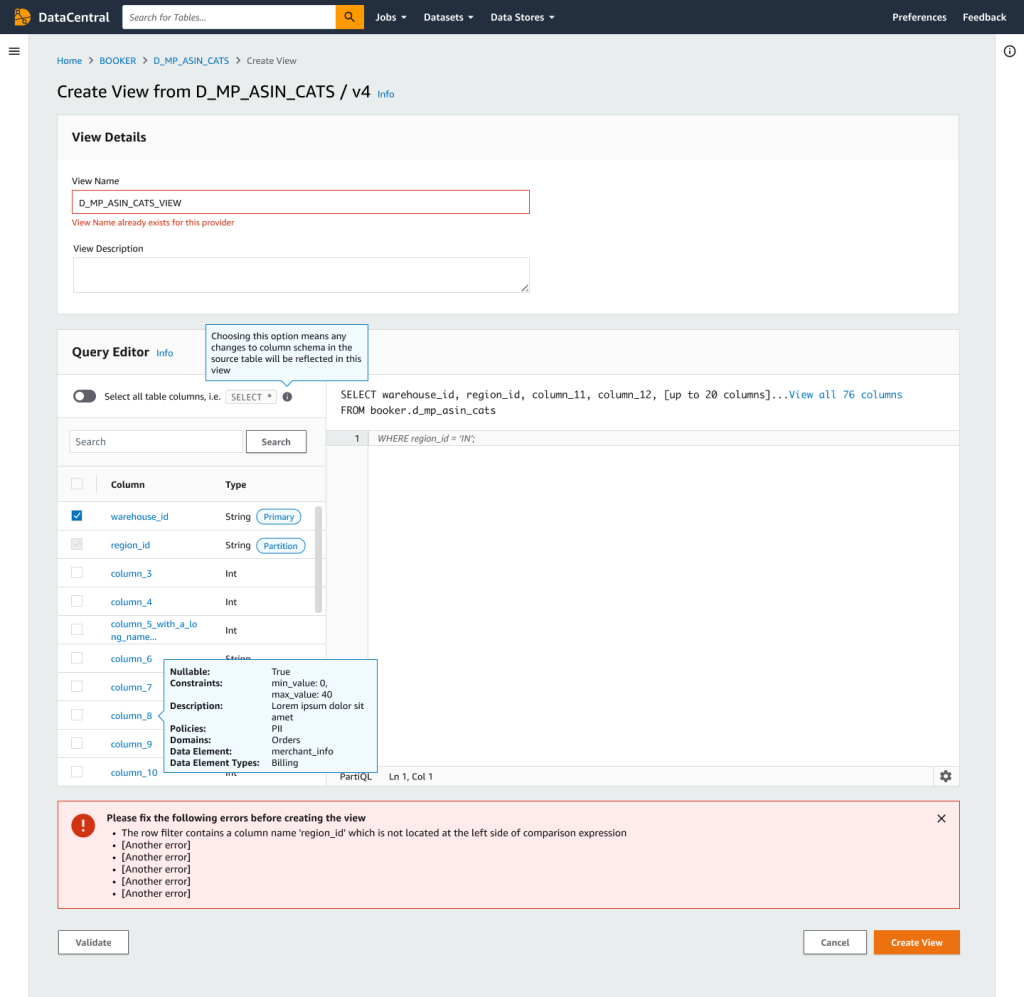Click the orange search magnifier icon

349,17
